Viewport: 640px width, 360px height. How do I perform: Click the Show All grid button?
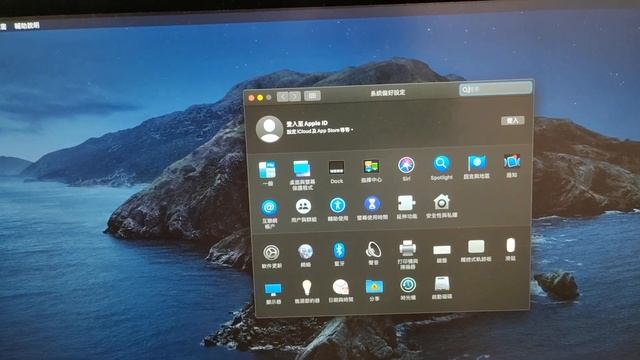312,96
